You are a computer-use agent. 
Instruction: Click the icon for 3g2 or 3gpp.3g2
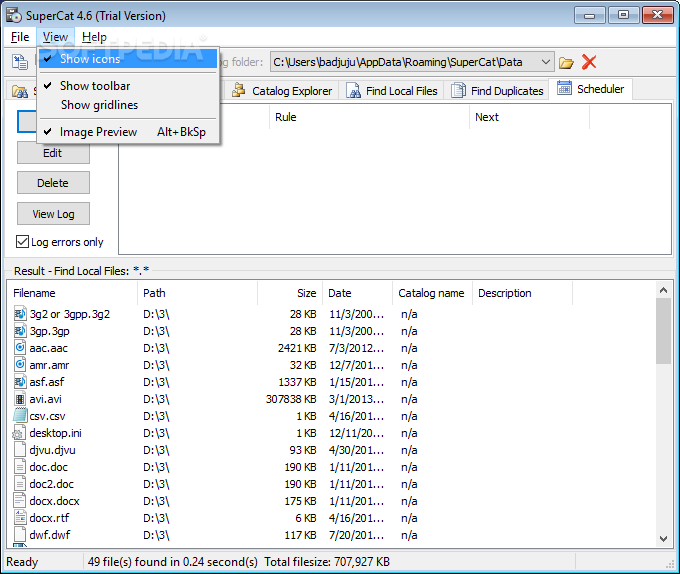tap(20, 313)
